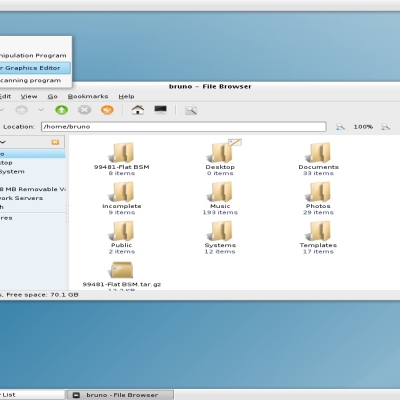This screenshot has height=400, width=400.
Task: Select Graphics Editor entry in popup menu
Action: (x=35, y=68)
